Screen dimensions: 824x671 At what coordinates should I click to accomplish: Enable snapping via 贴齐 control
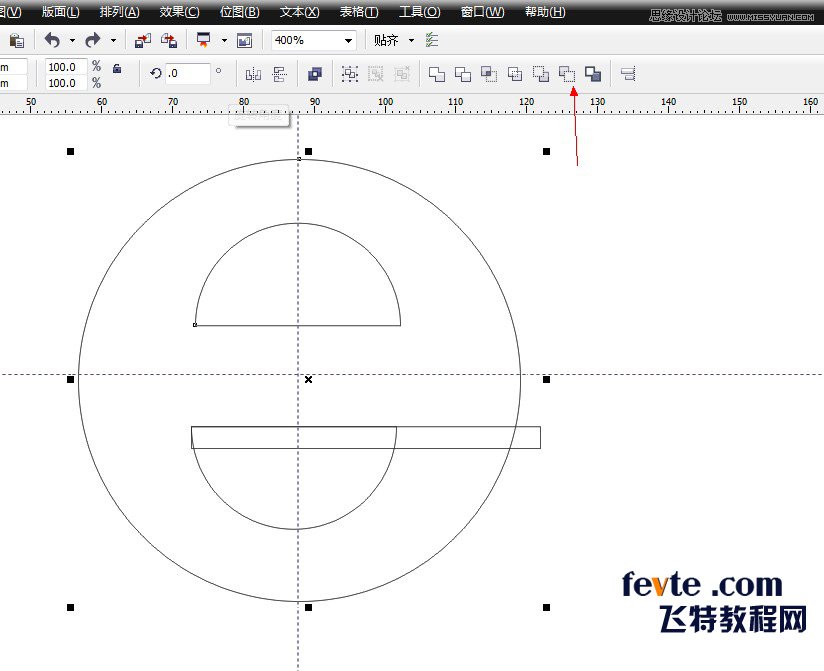(392, 40)
